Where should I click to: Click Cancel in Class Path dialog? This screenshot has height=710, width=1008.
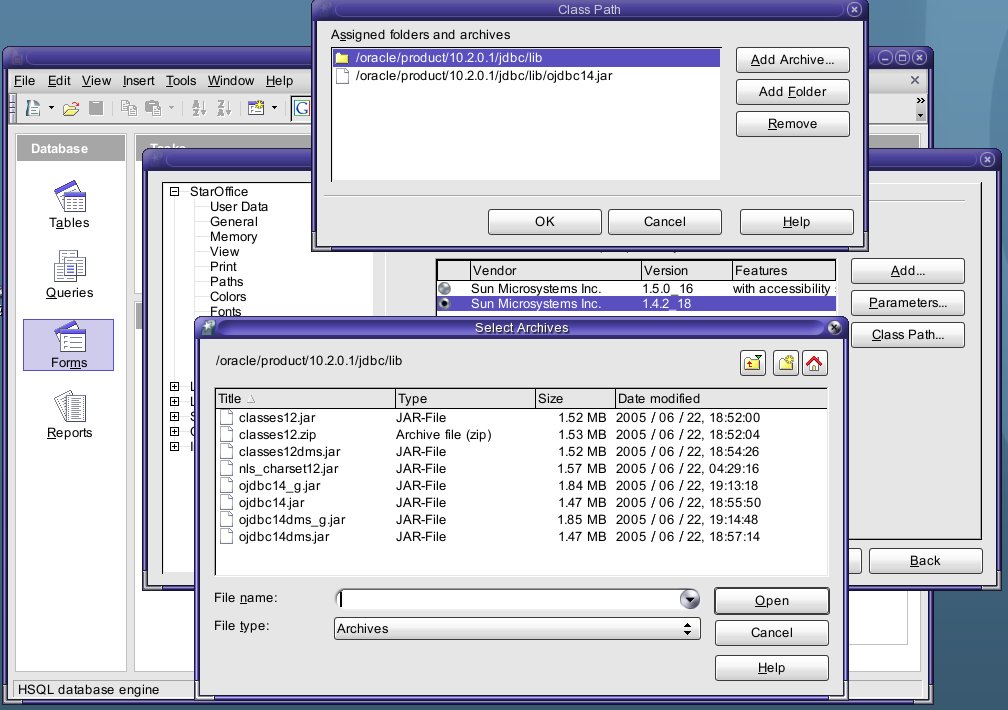tap(665, 222)
